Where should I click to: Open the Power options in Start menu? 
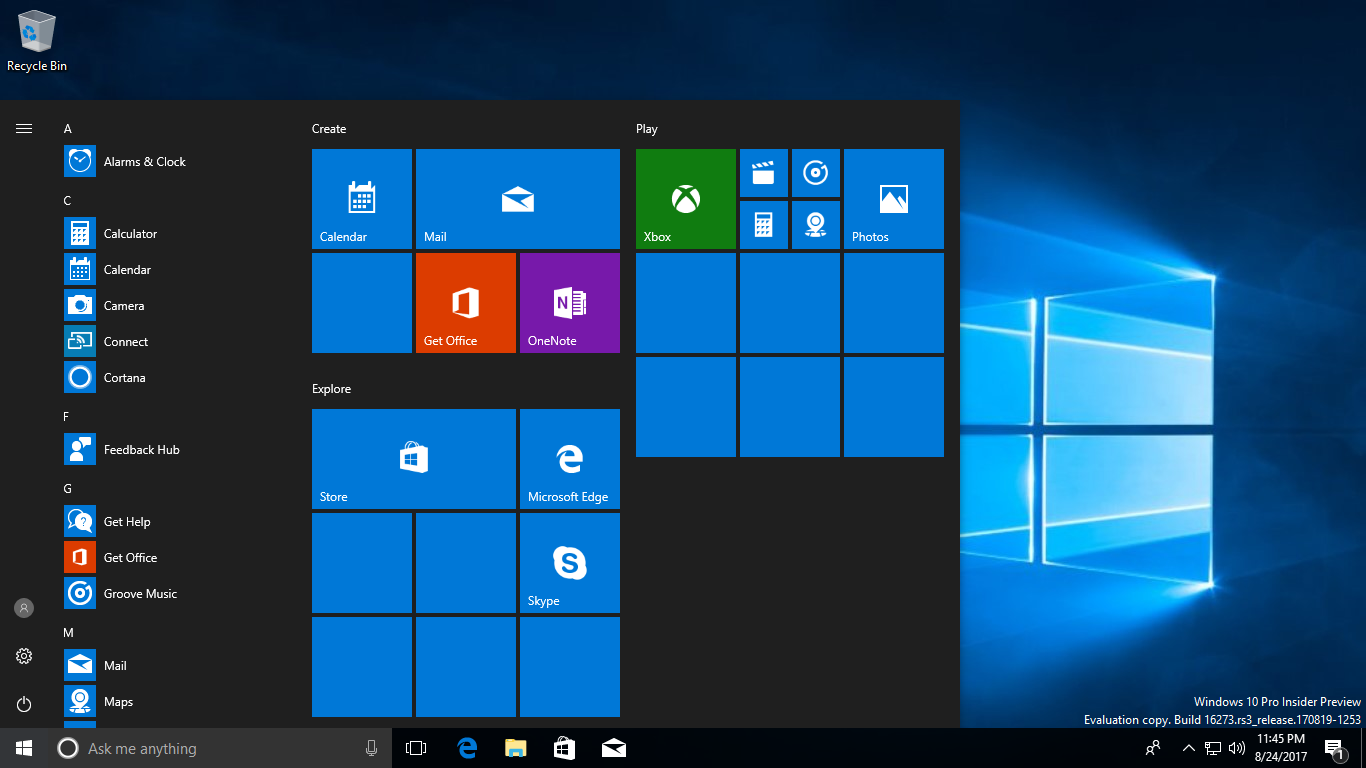(x=24, y=704)
